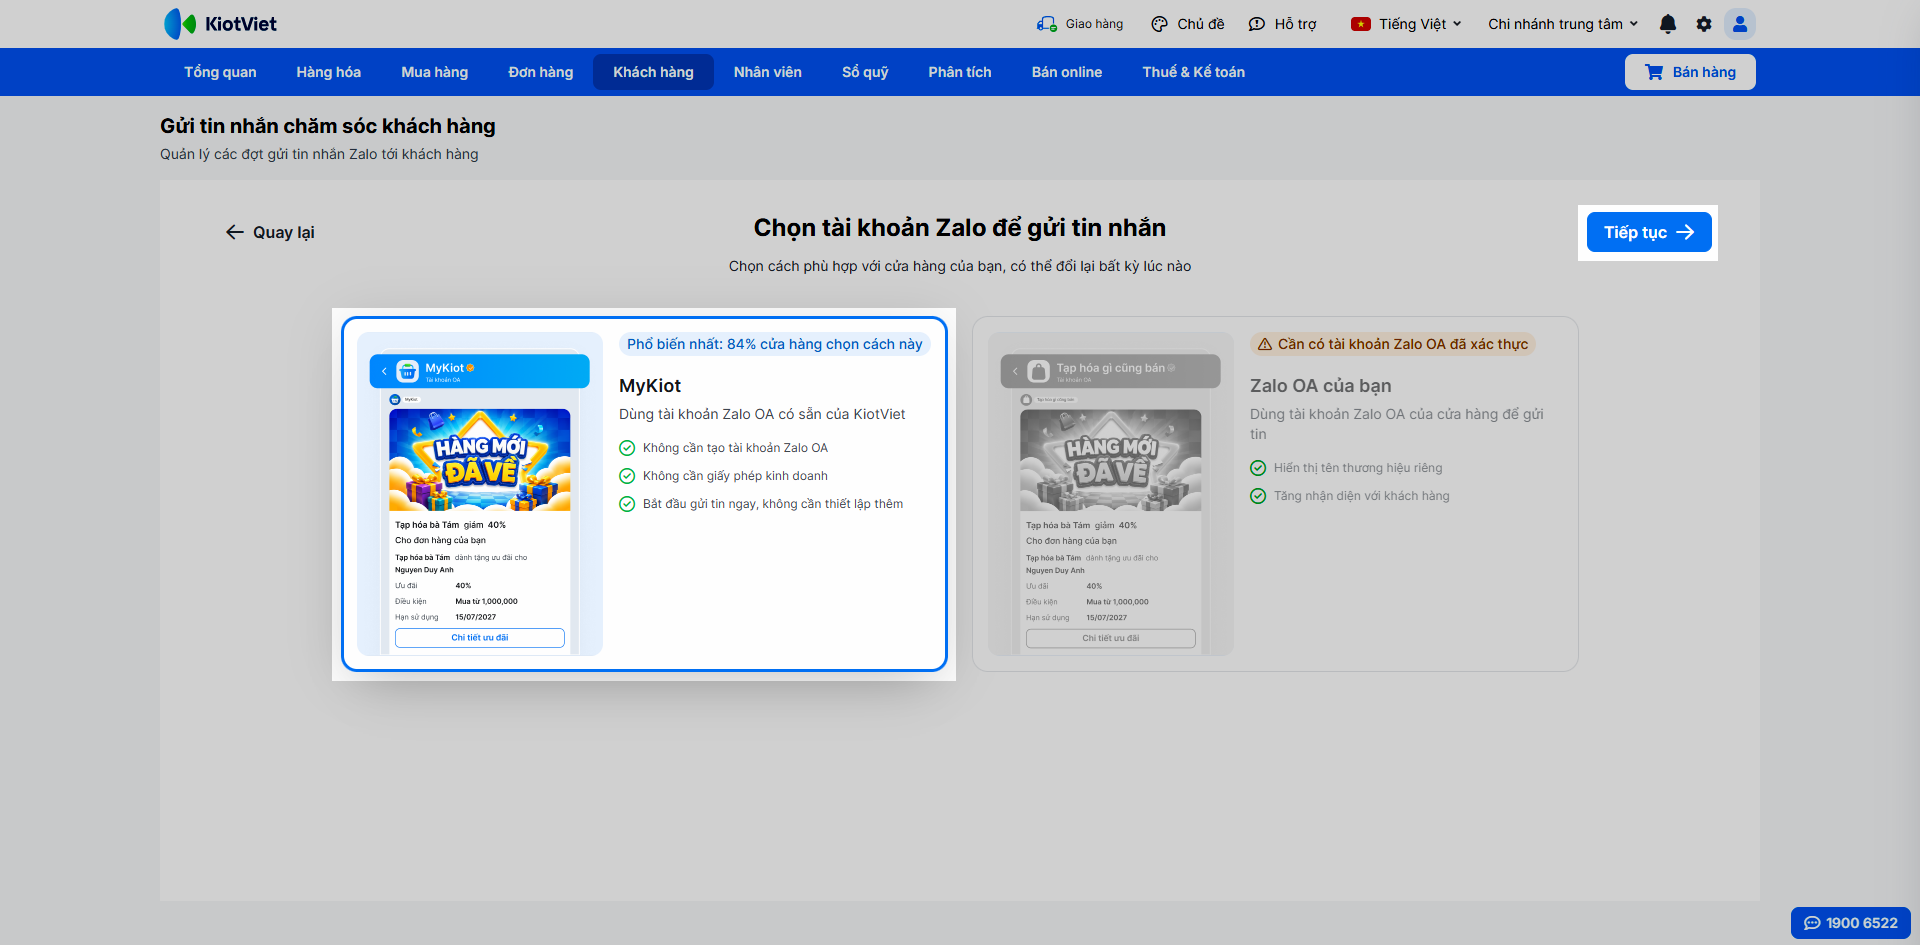Click the Tiếp tục button

(1649, 232)
